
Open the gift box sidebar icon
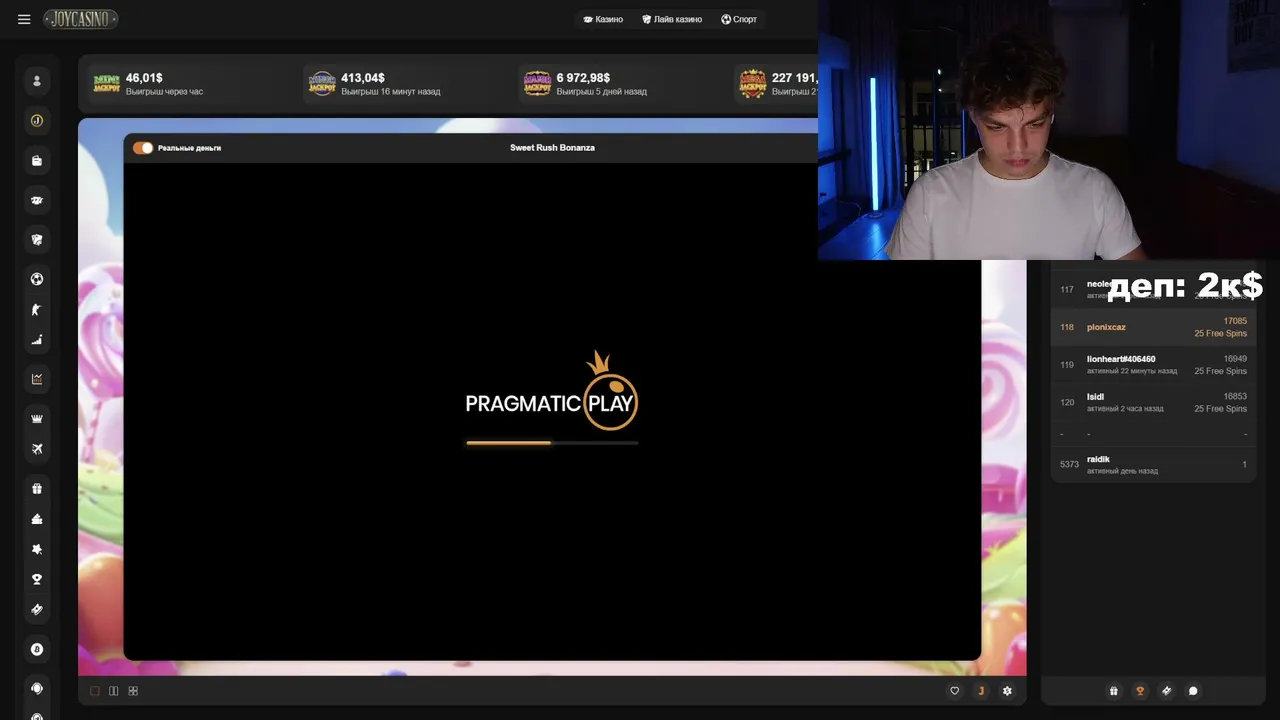click(x=37, y=489)
